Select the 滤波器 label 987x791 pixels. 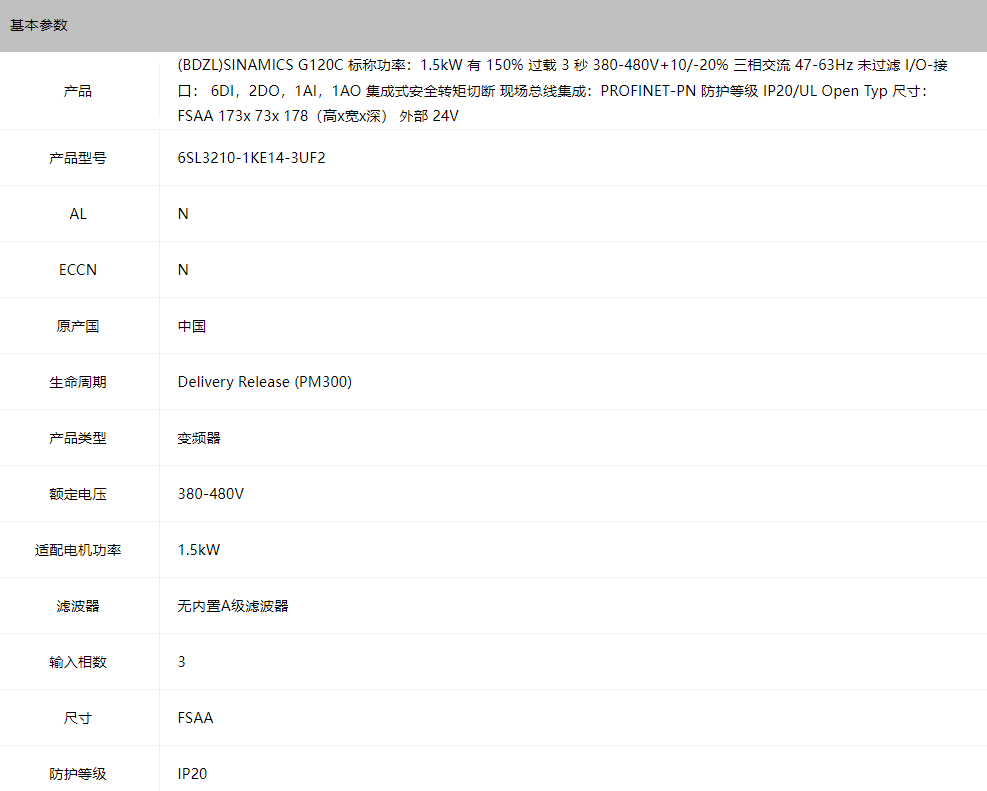click(x=77, y=606)
